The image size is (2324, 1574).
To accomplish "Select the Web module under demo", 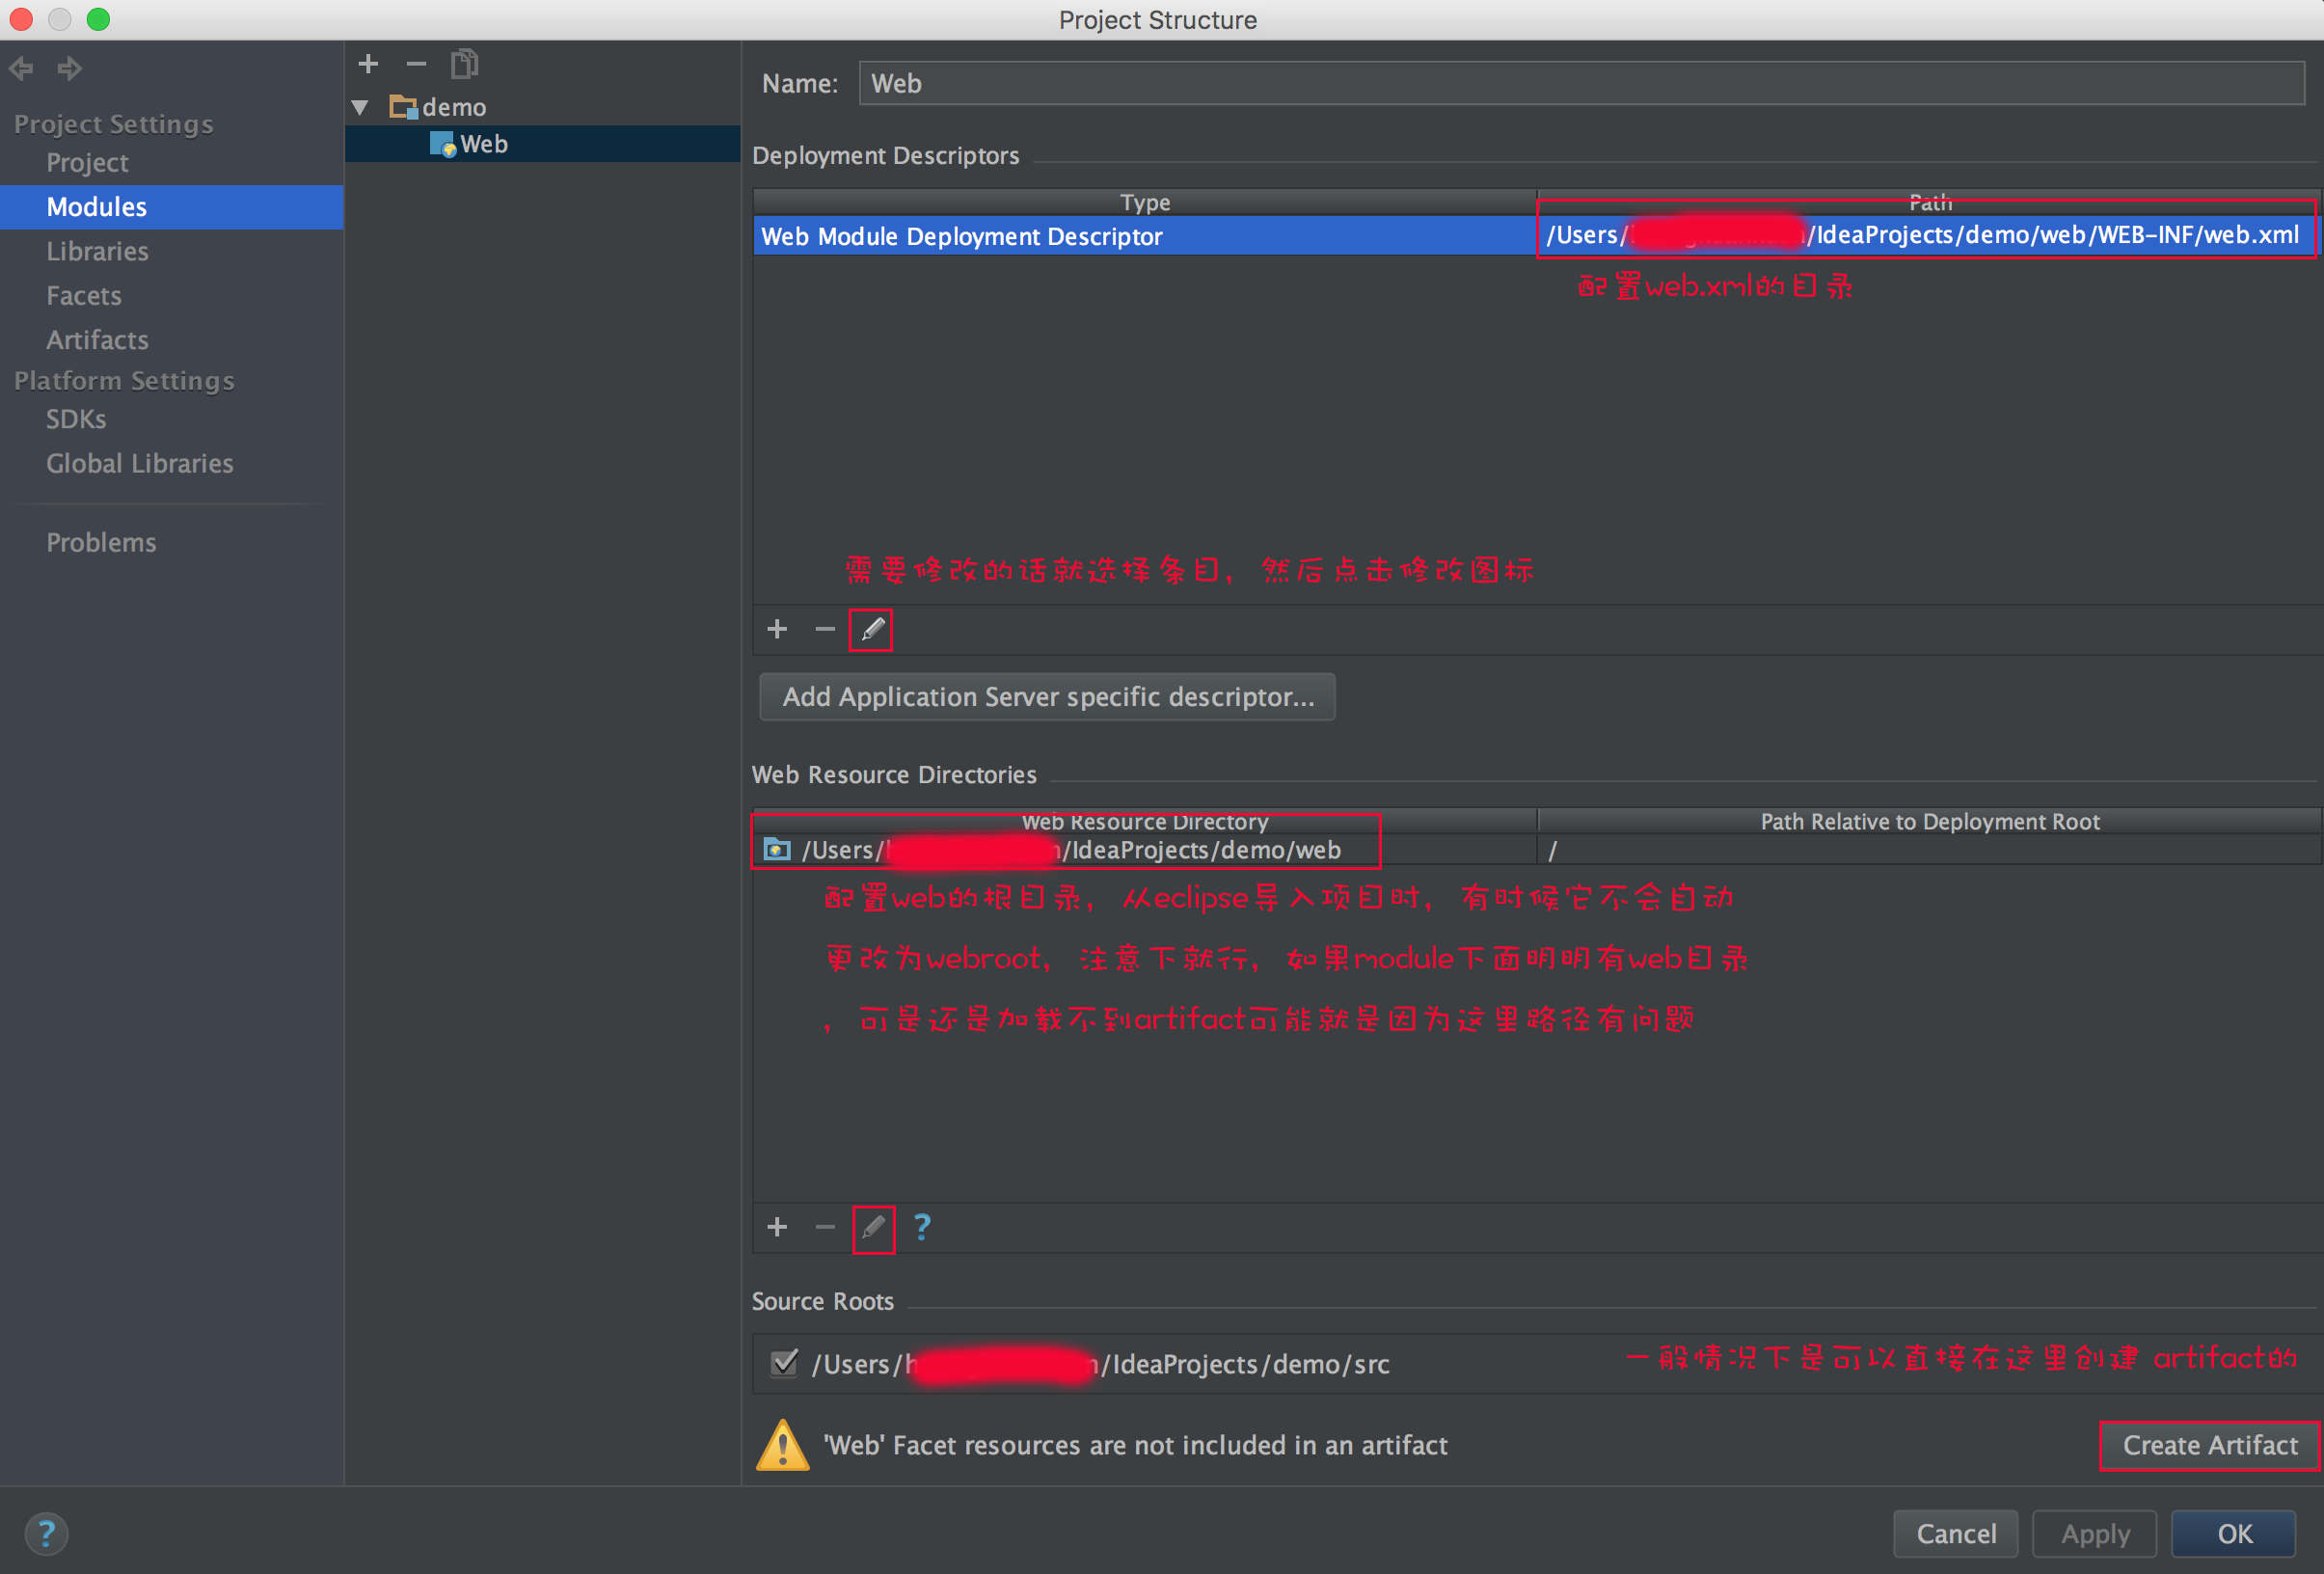I will coord(485,144).
